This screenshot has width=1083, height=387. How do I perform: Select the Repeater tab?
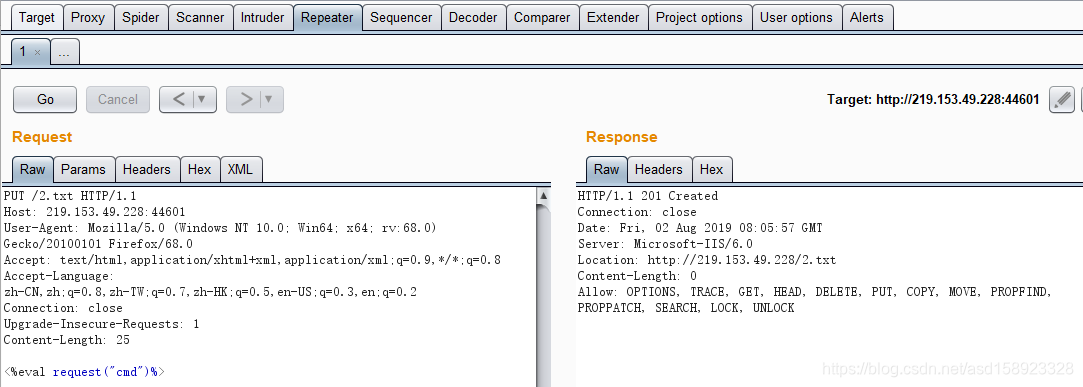click(327, 17)
